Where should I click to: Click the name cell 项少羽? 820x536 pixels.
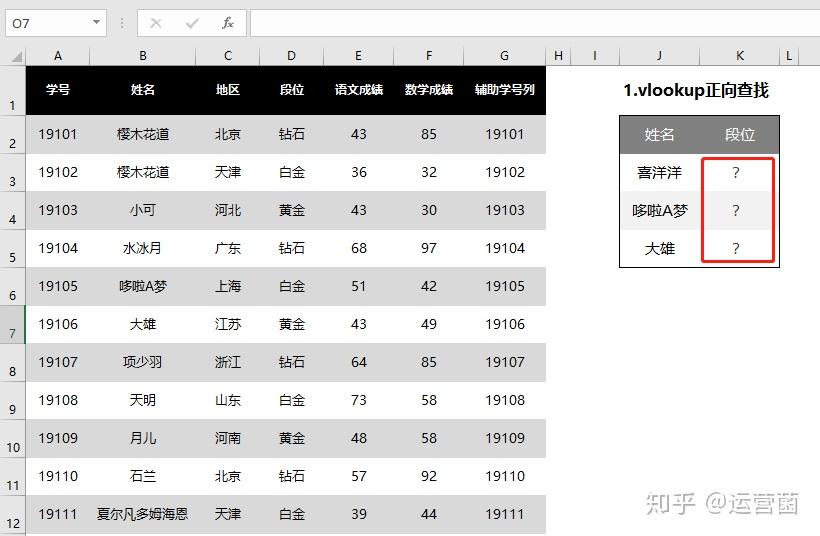click(x=142, y=362)
